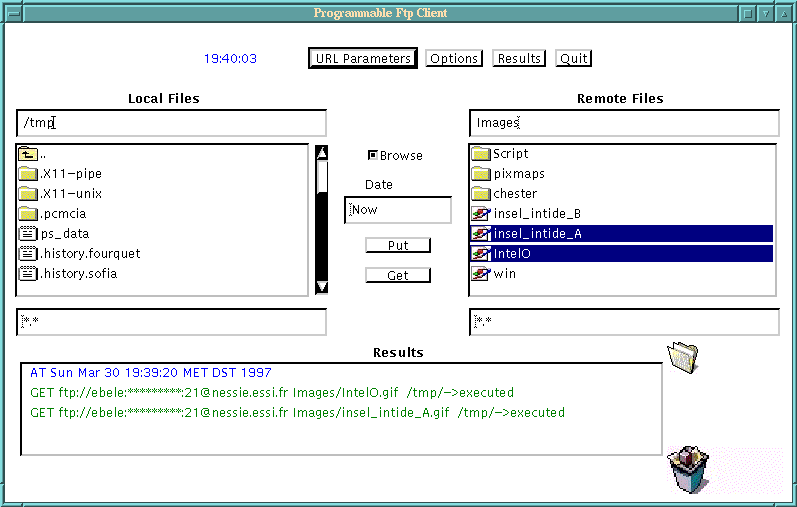Click the insel_intide_B image file icon
Screen dimensions: 797x507
coord(480,214)
